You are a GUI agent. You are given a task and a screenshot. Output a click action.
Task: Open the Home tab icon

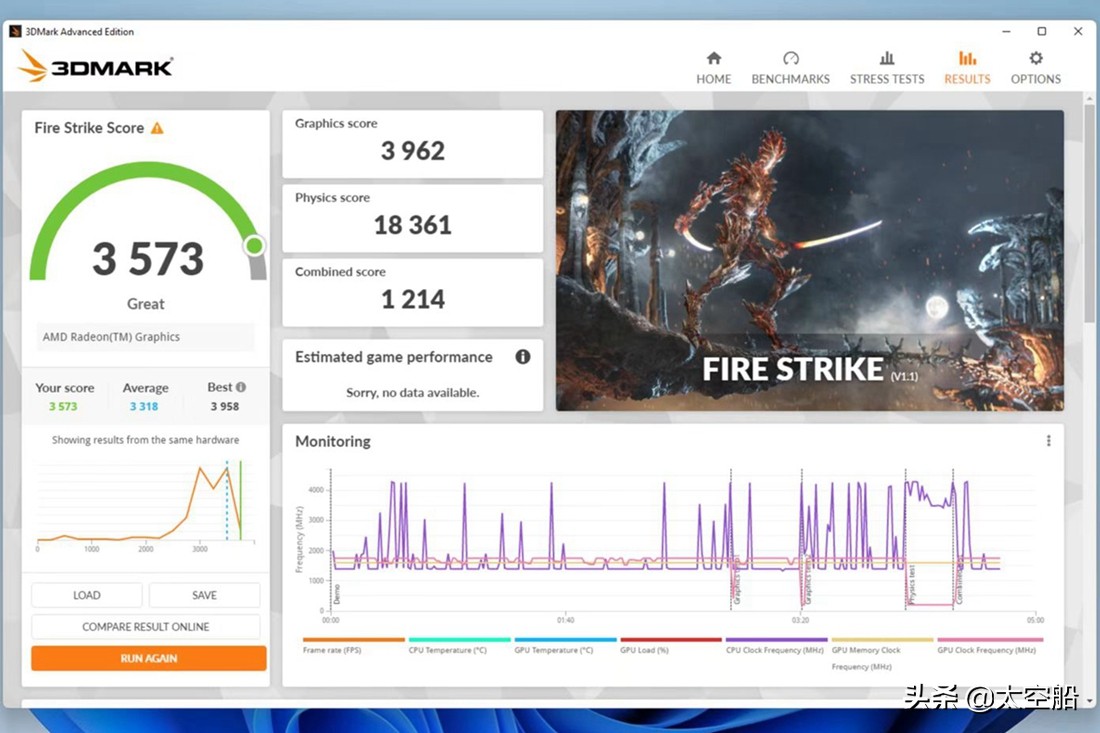(x=713, y=59)
